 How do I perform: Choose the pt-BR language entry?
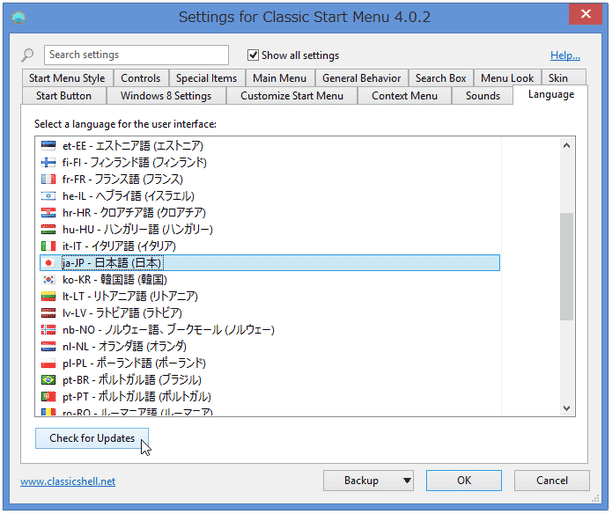click(x=270, y=380)
